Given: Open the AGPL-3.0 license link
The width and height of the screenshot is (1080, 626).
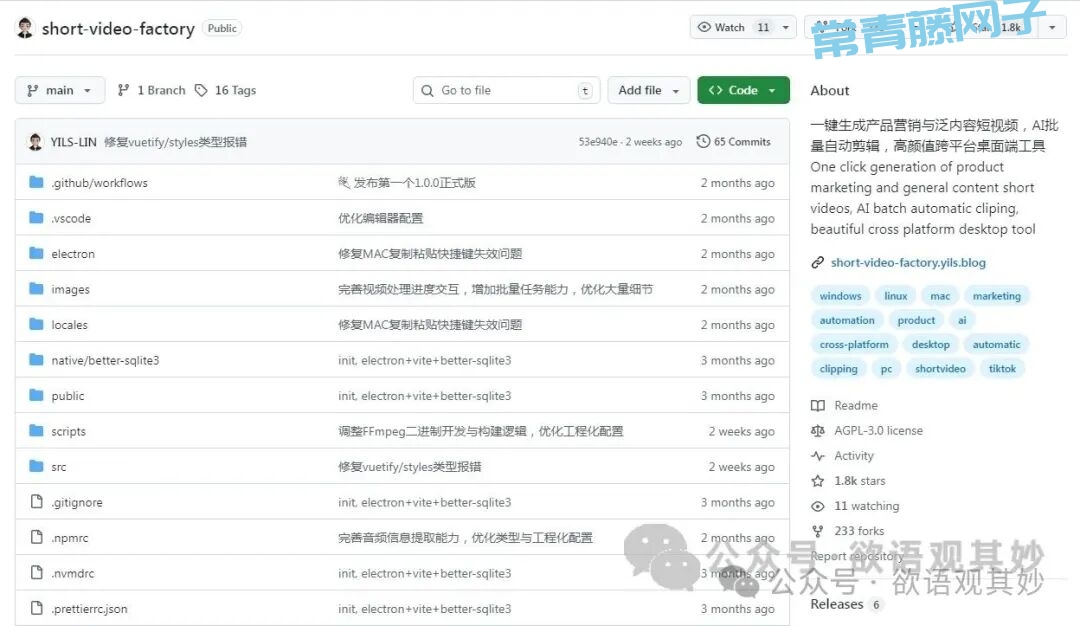Looking at the screenshot, I should (x=878, y=431).
